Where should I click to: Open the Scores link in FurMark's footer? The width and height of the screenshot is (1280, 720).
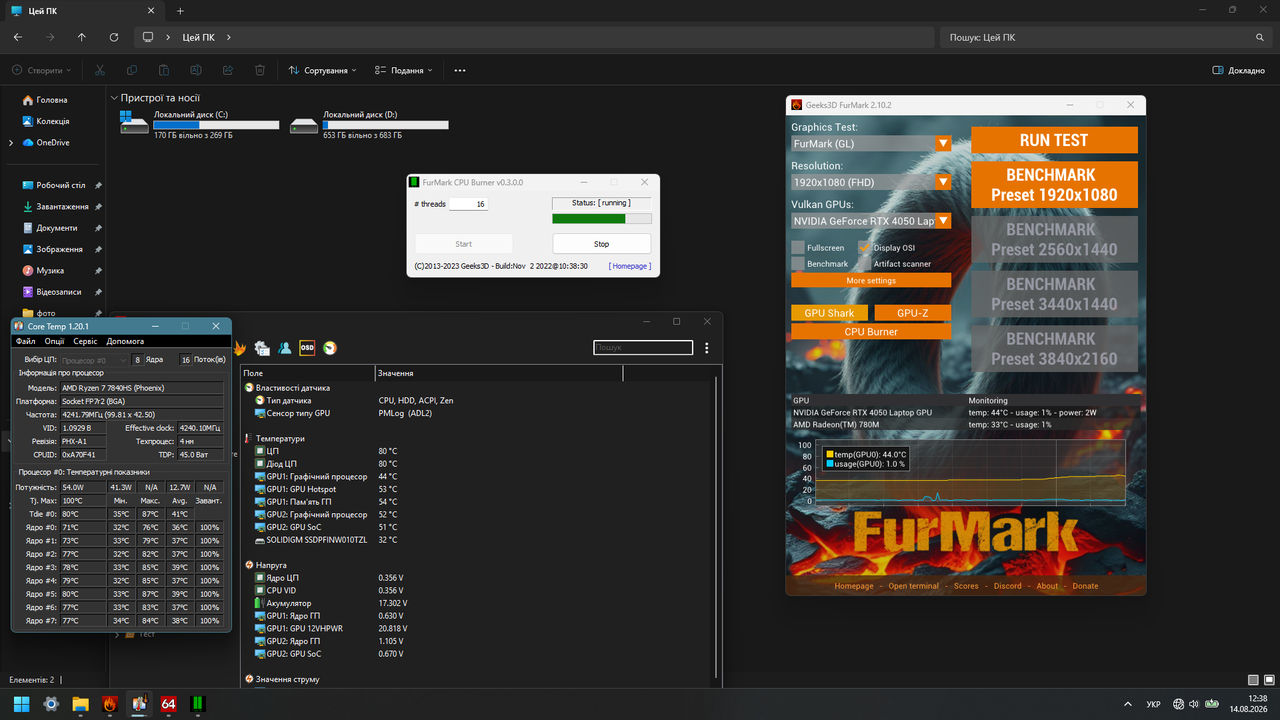[966, 586]
